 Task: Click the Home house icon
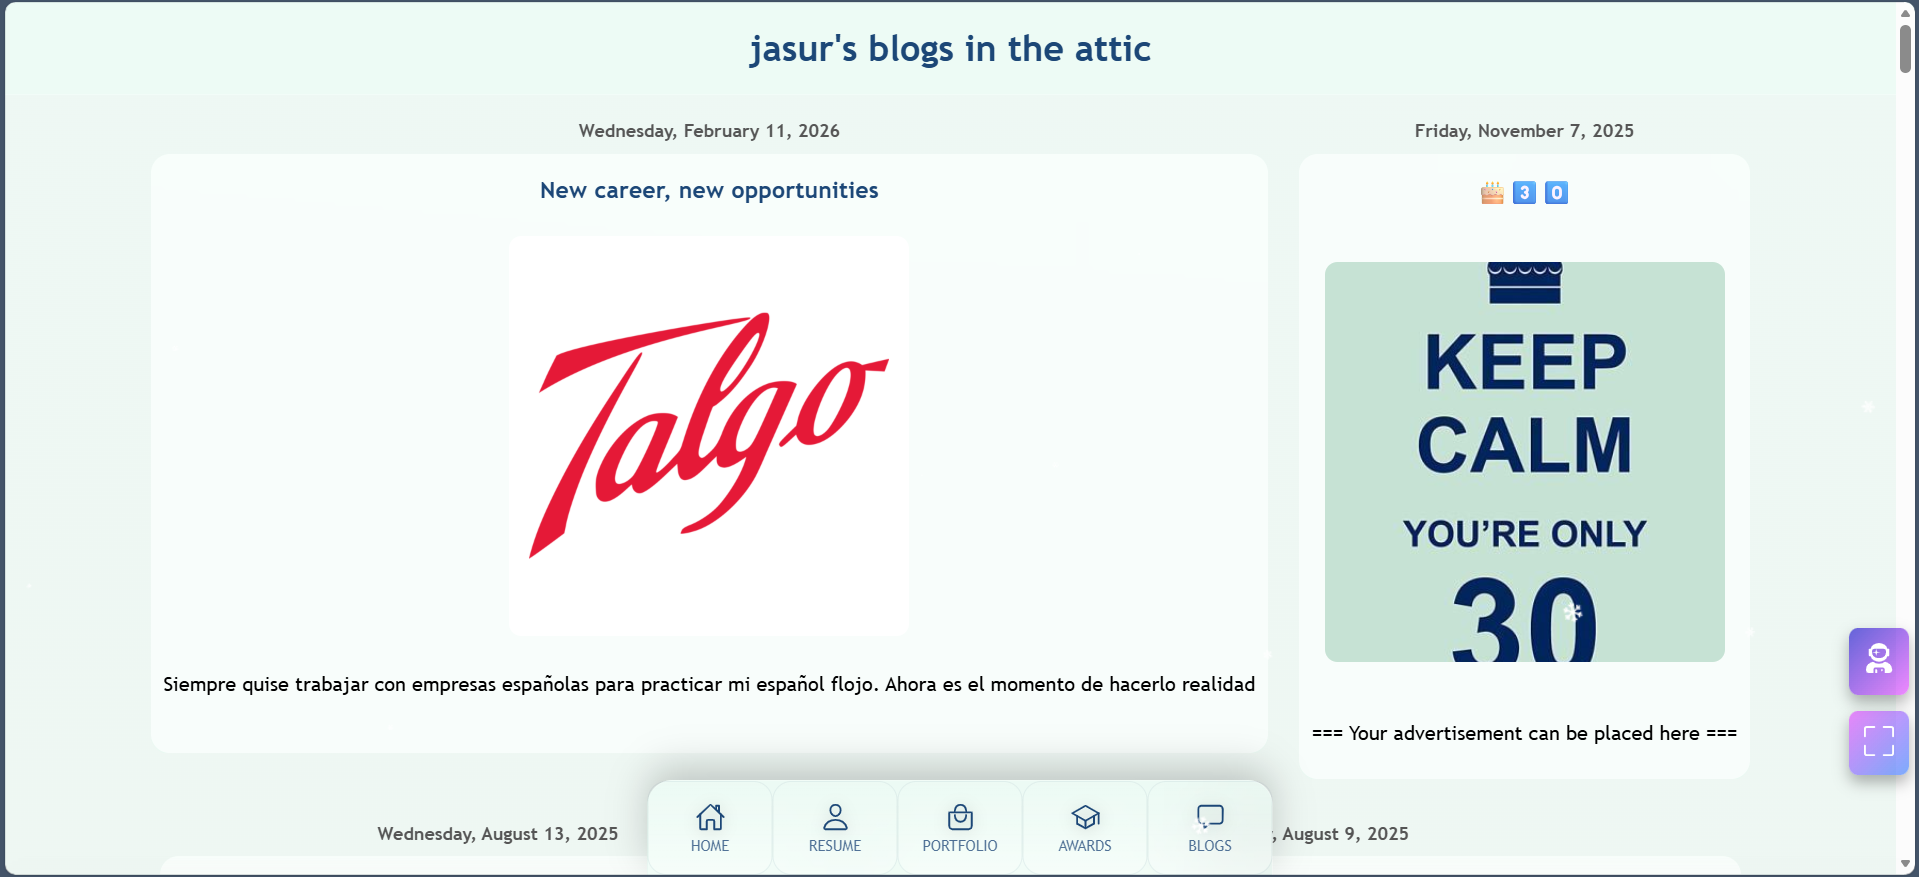(x=710, y=817)
